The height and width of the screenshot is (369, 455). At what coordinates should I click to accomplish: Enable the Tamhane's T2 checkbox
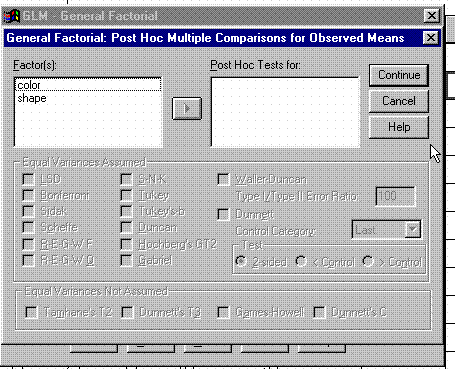(31, 313)
